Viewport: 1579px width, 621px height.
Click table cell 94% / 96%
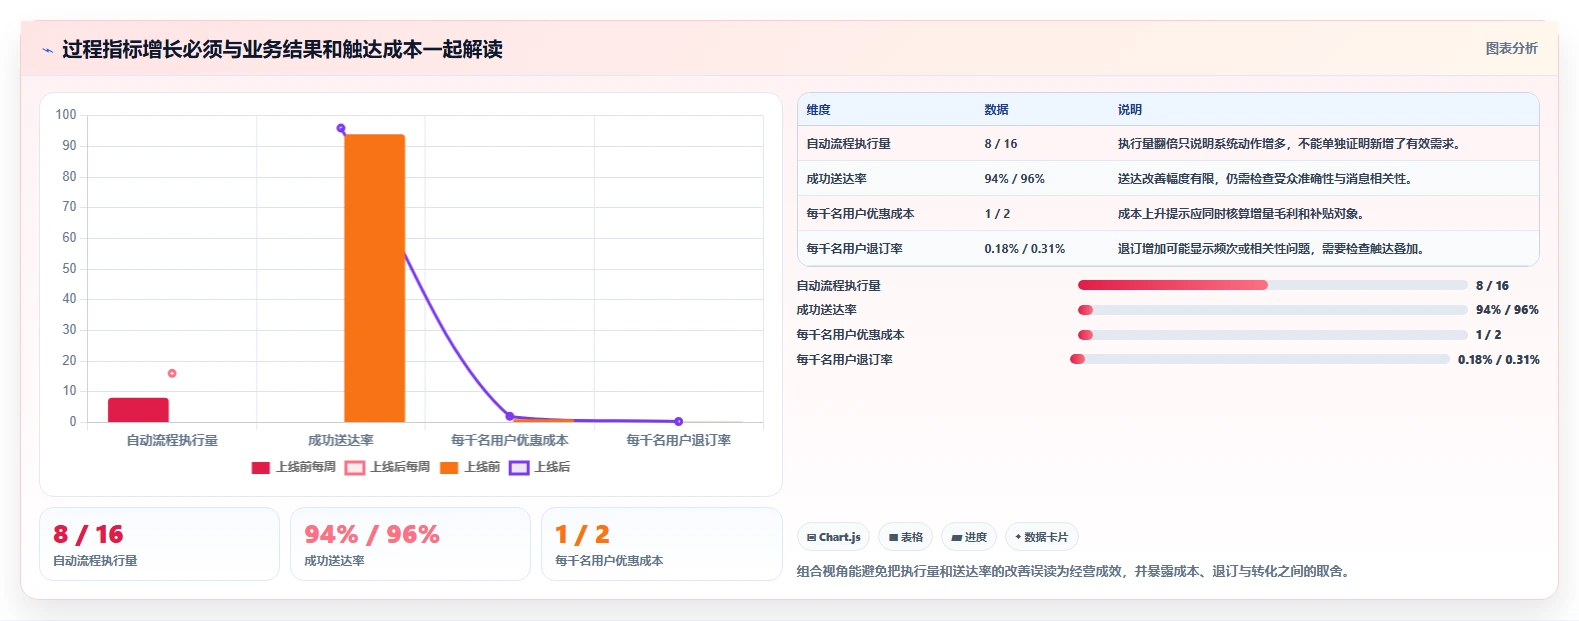tap(1014, 179)
